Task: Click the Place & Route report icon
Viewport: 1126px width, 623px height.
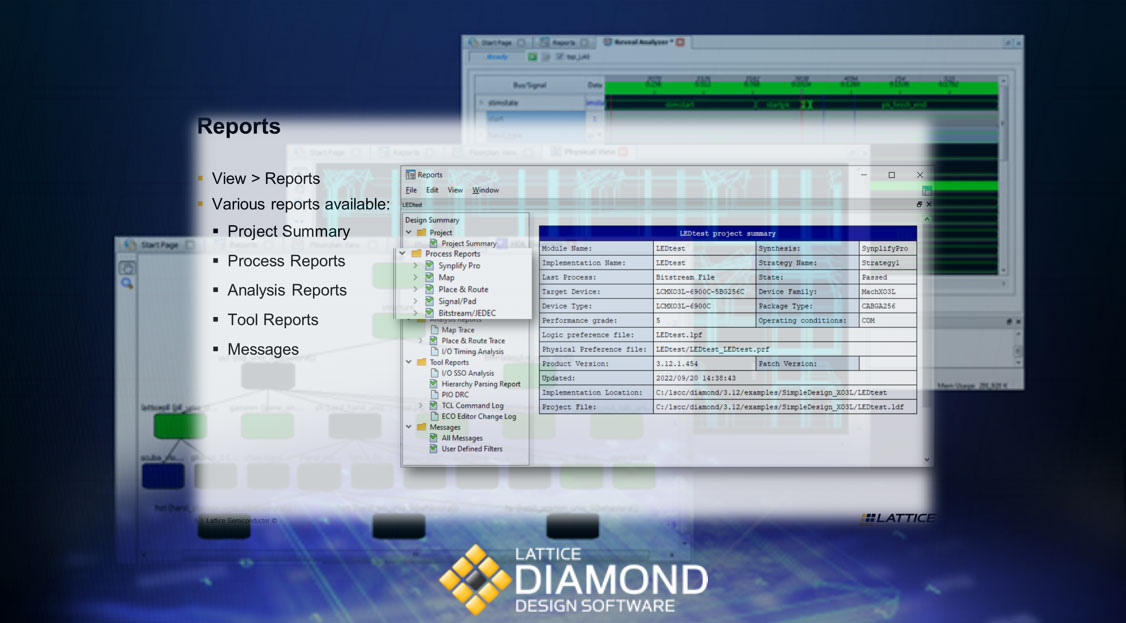Action: pos(429,289)
